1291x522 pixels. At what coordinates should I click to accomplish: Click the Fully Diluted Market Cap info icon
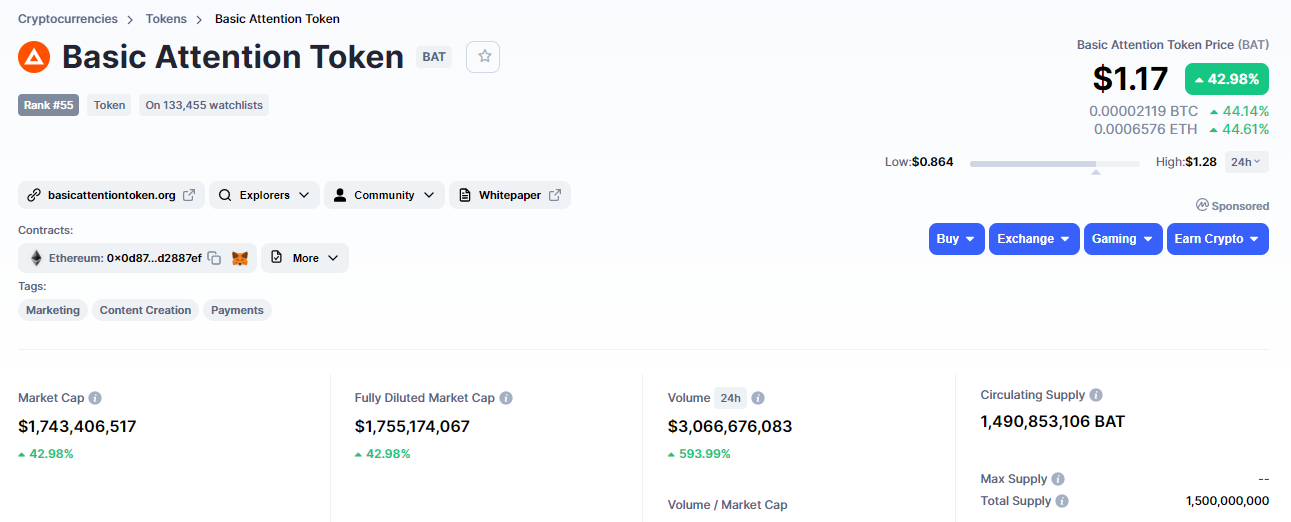pyautogui.click(x=506, y=398)
